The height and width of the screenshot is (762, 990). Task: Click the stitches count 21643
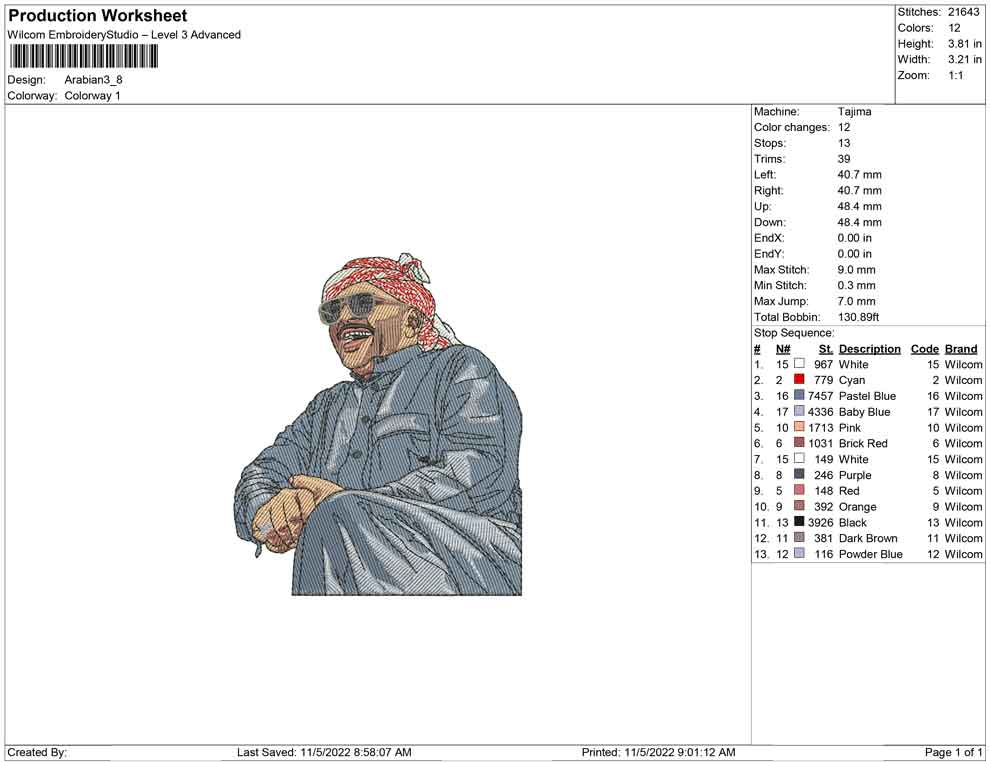(963, 12)
